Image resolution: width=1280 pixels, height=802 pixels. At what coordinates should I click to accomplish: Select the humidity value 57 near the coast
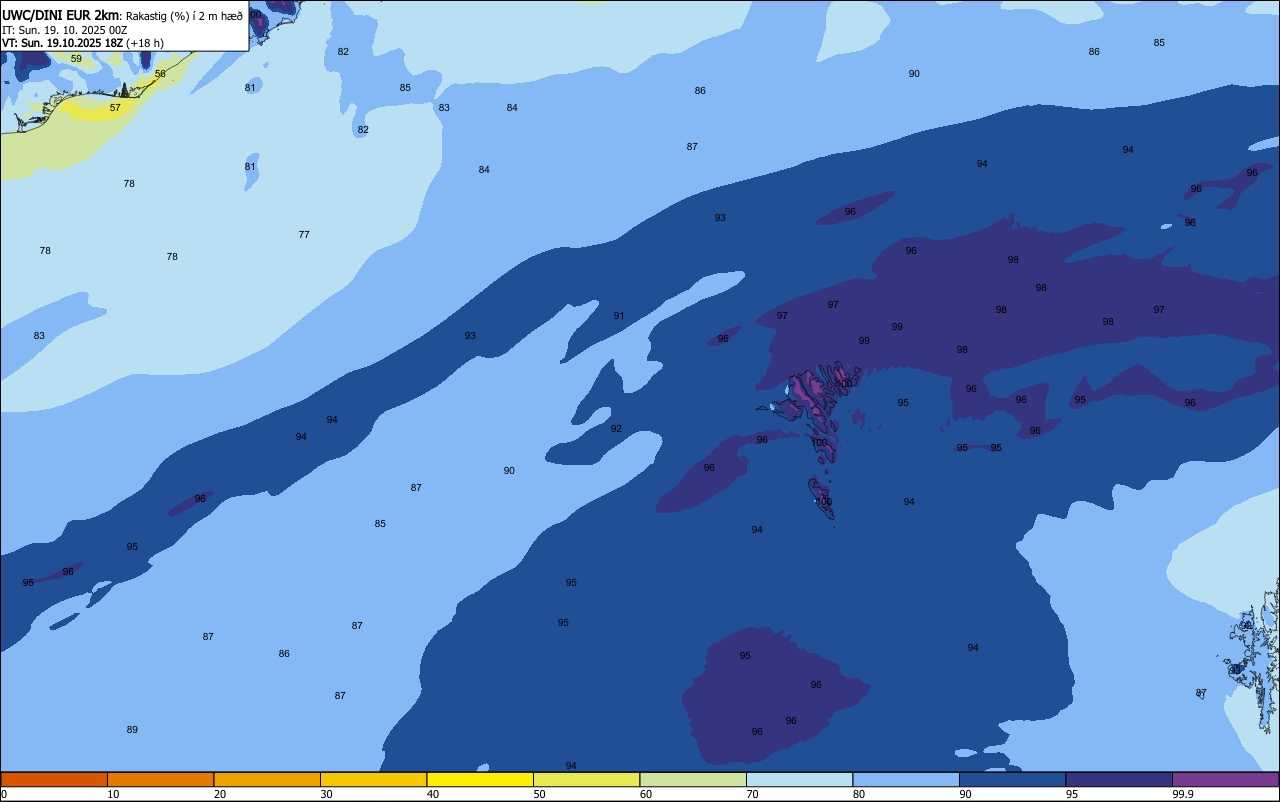115,108
